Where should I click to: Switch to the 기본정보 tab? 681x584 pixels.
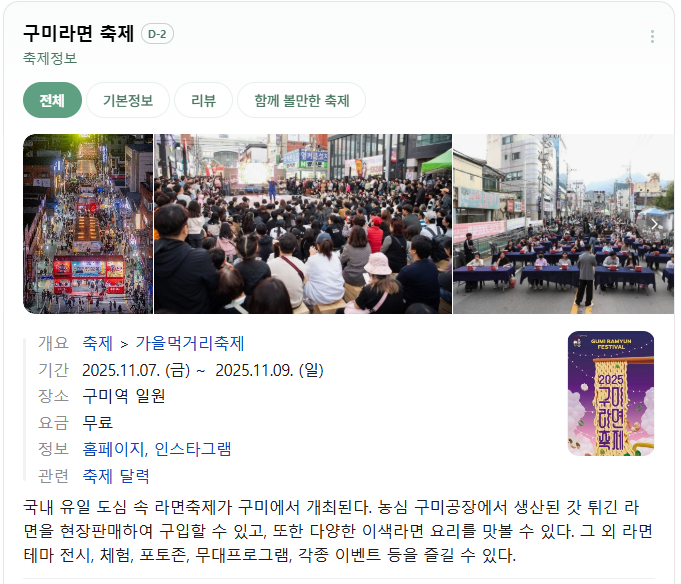(x=128, y=100)
